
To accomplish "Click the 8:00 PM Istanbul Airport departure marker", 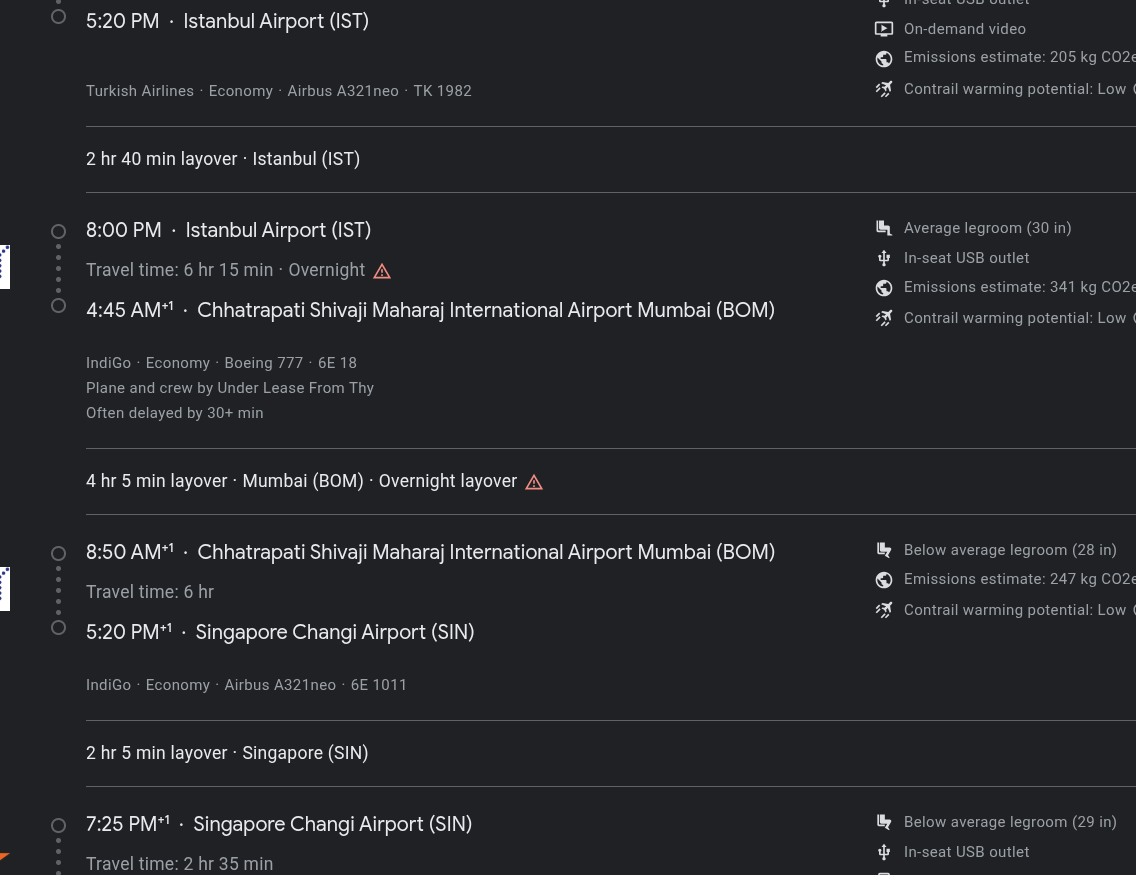I will click(59, 231).
